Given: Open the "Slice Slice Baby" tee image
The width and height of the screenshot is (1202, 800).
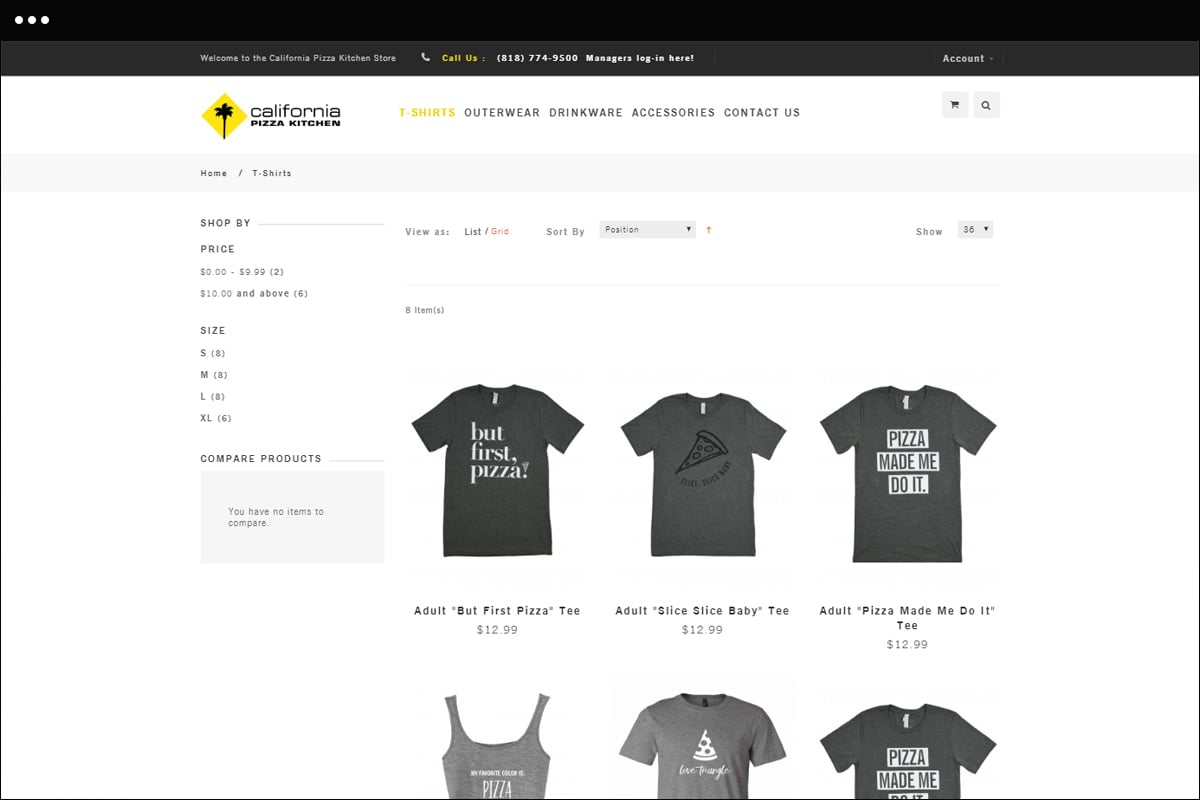Looking at the screenshot, I should click(702, 470).
